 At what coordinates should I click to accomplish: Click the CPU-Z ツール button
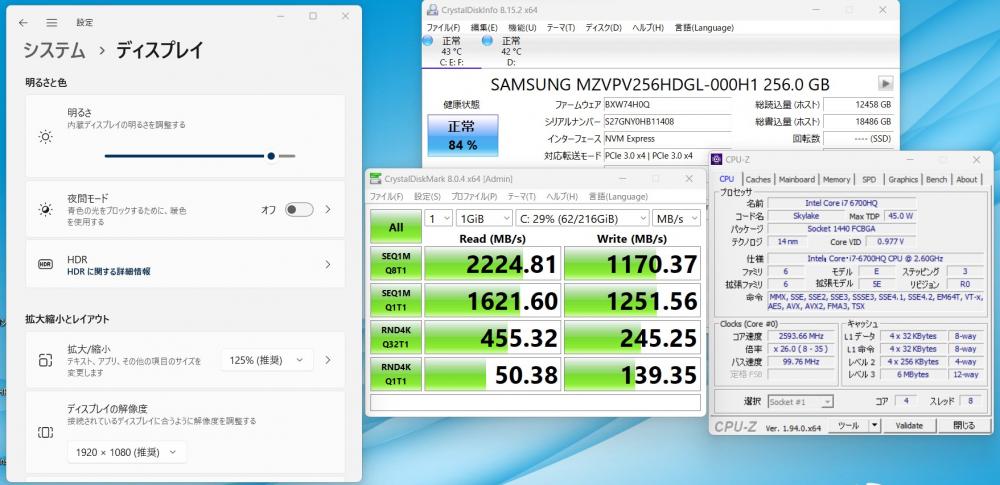[848, 426]
